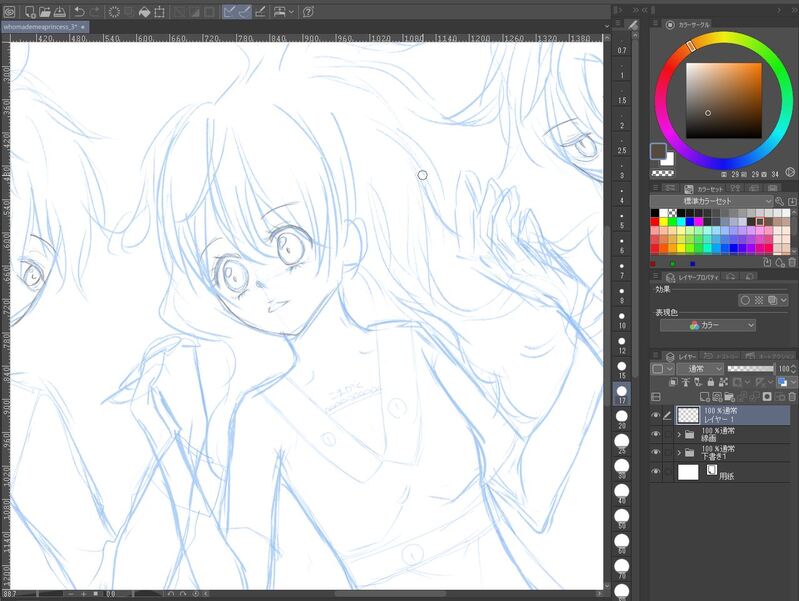Fill with the paint bucket toolbar icon
Image resolution: width=799 pixels, height=601 pixels.
point(144,11)
